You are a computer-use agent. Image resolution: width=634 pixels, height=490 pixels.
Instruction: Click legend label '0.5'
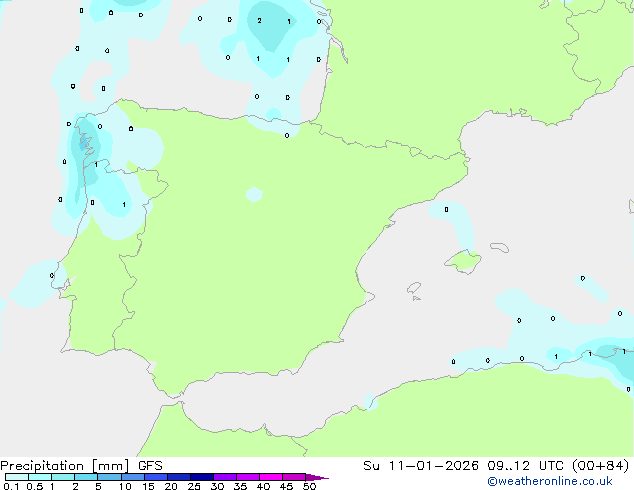tap(35, 486)
